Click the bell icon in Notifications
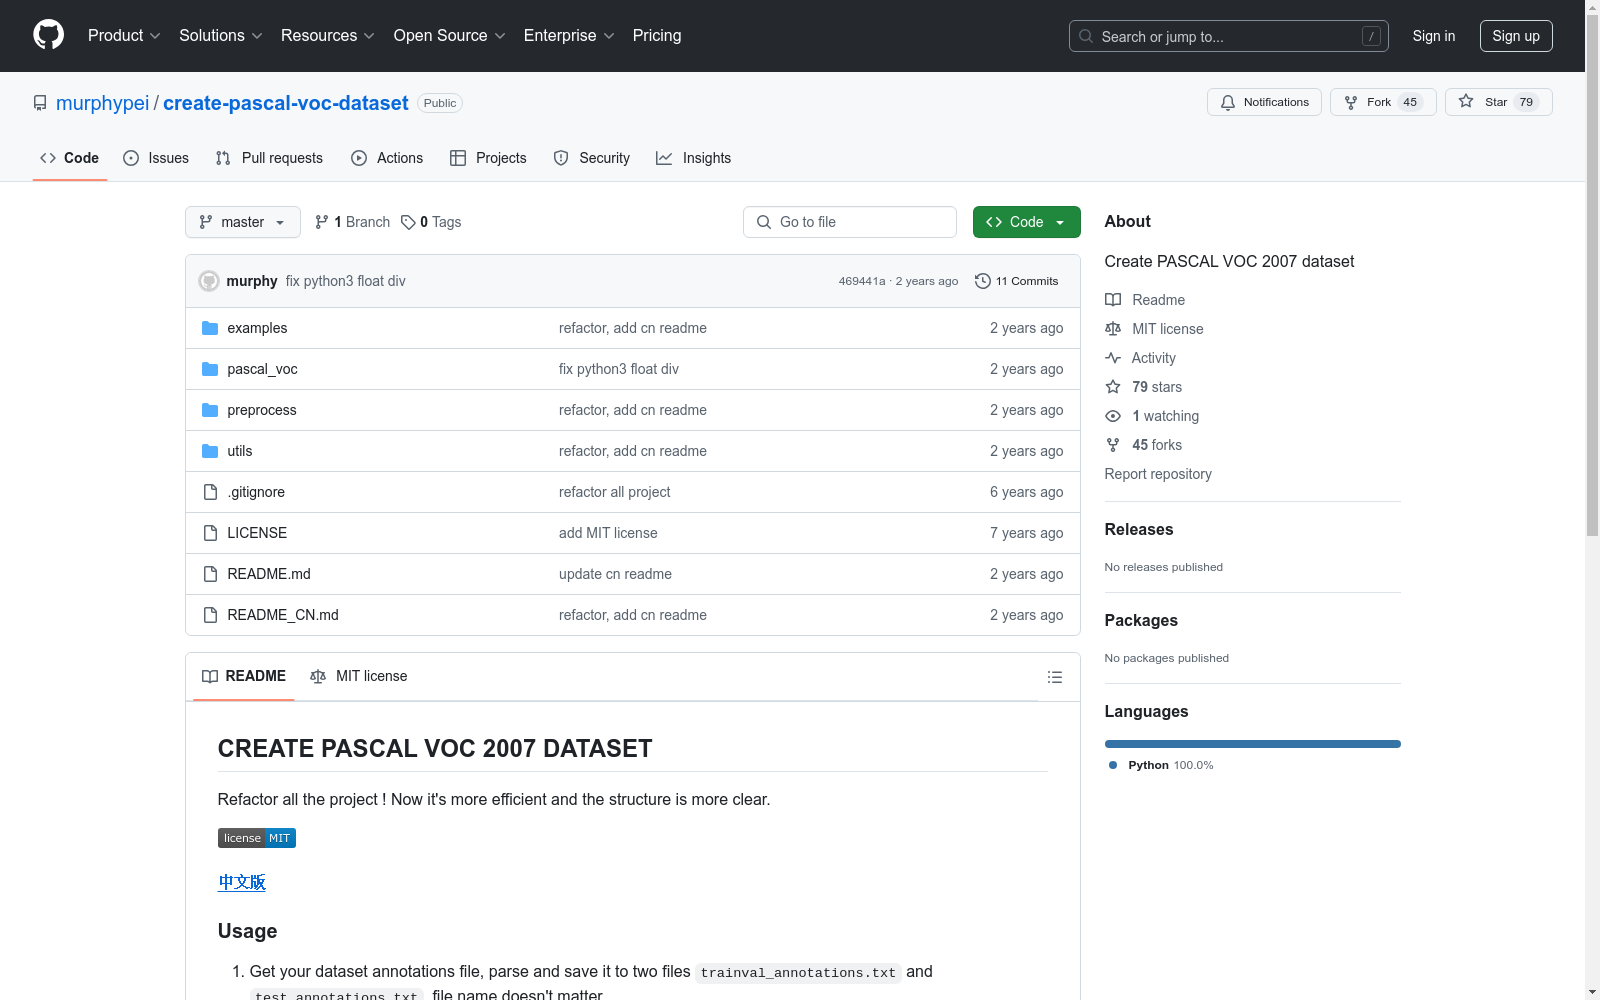The height and width of the screenshot is (1000, 1600). pos(1228,102)
